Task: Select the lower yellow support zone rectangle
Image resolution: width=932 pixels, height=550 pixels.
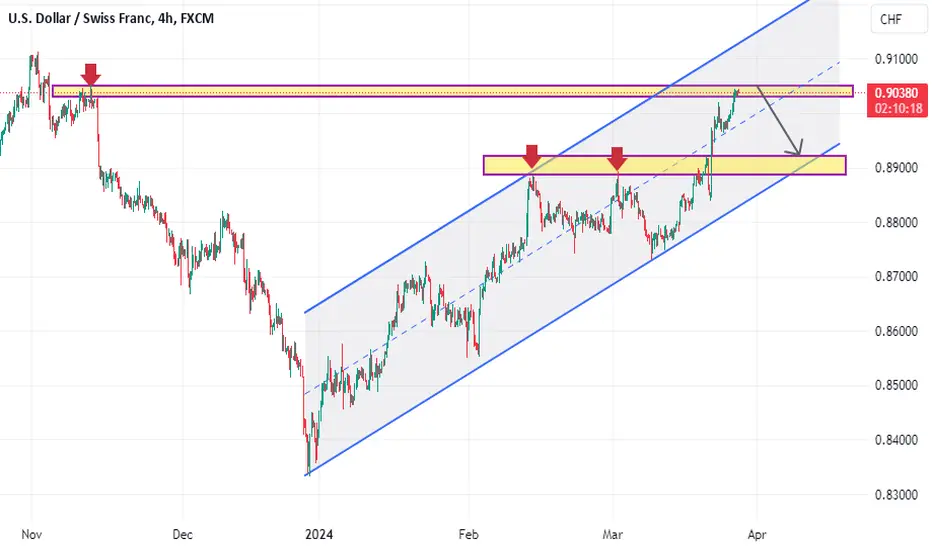Action: click(x=665, y=165)
